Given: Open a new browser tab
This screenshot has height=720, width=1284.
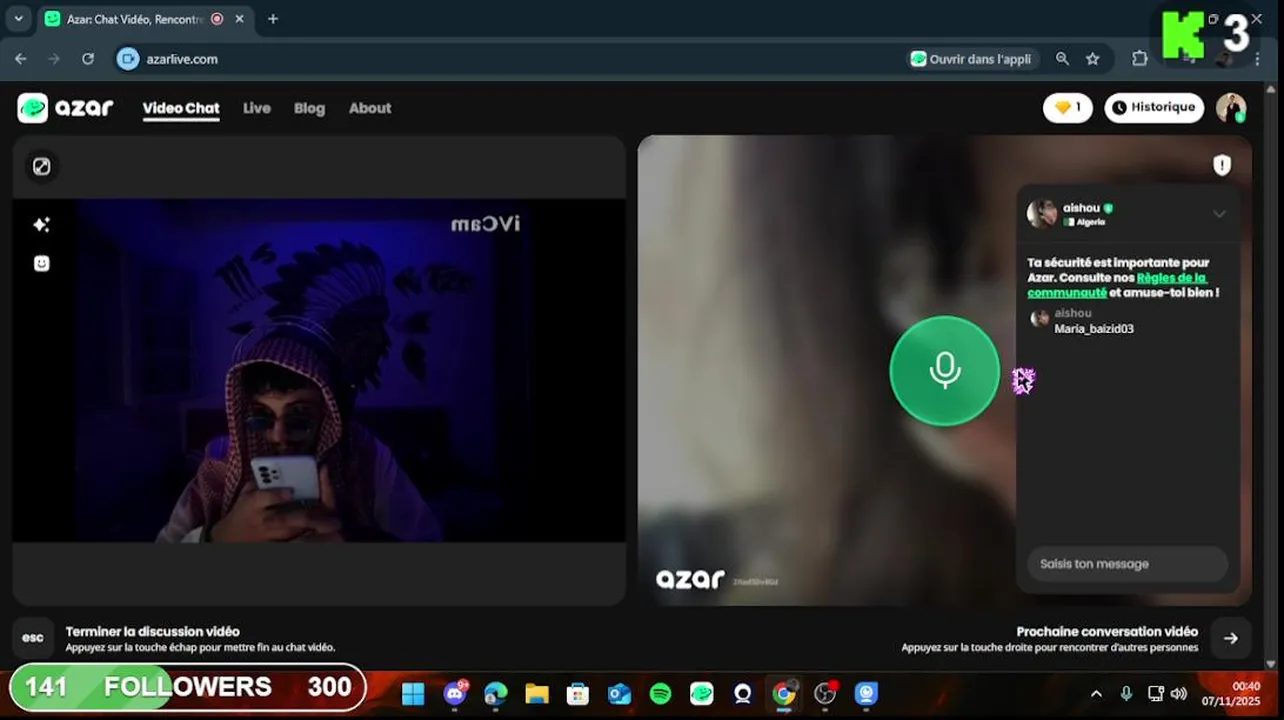Looking at the screenshot, I should point(273,19).
